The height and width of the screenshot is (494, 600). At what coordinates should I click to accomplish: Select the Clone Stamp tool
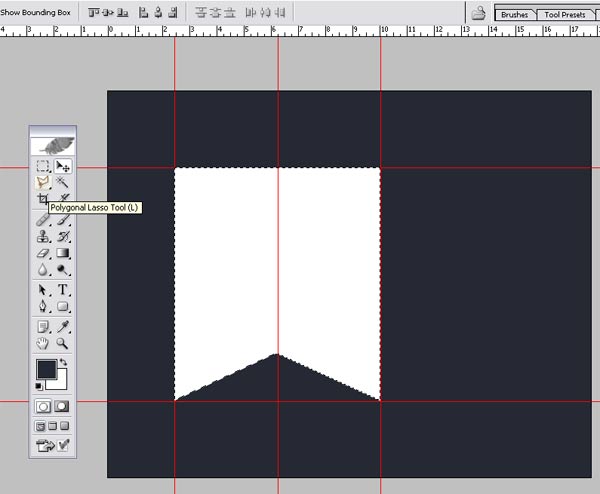point(42,236)
